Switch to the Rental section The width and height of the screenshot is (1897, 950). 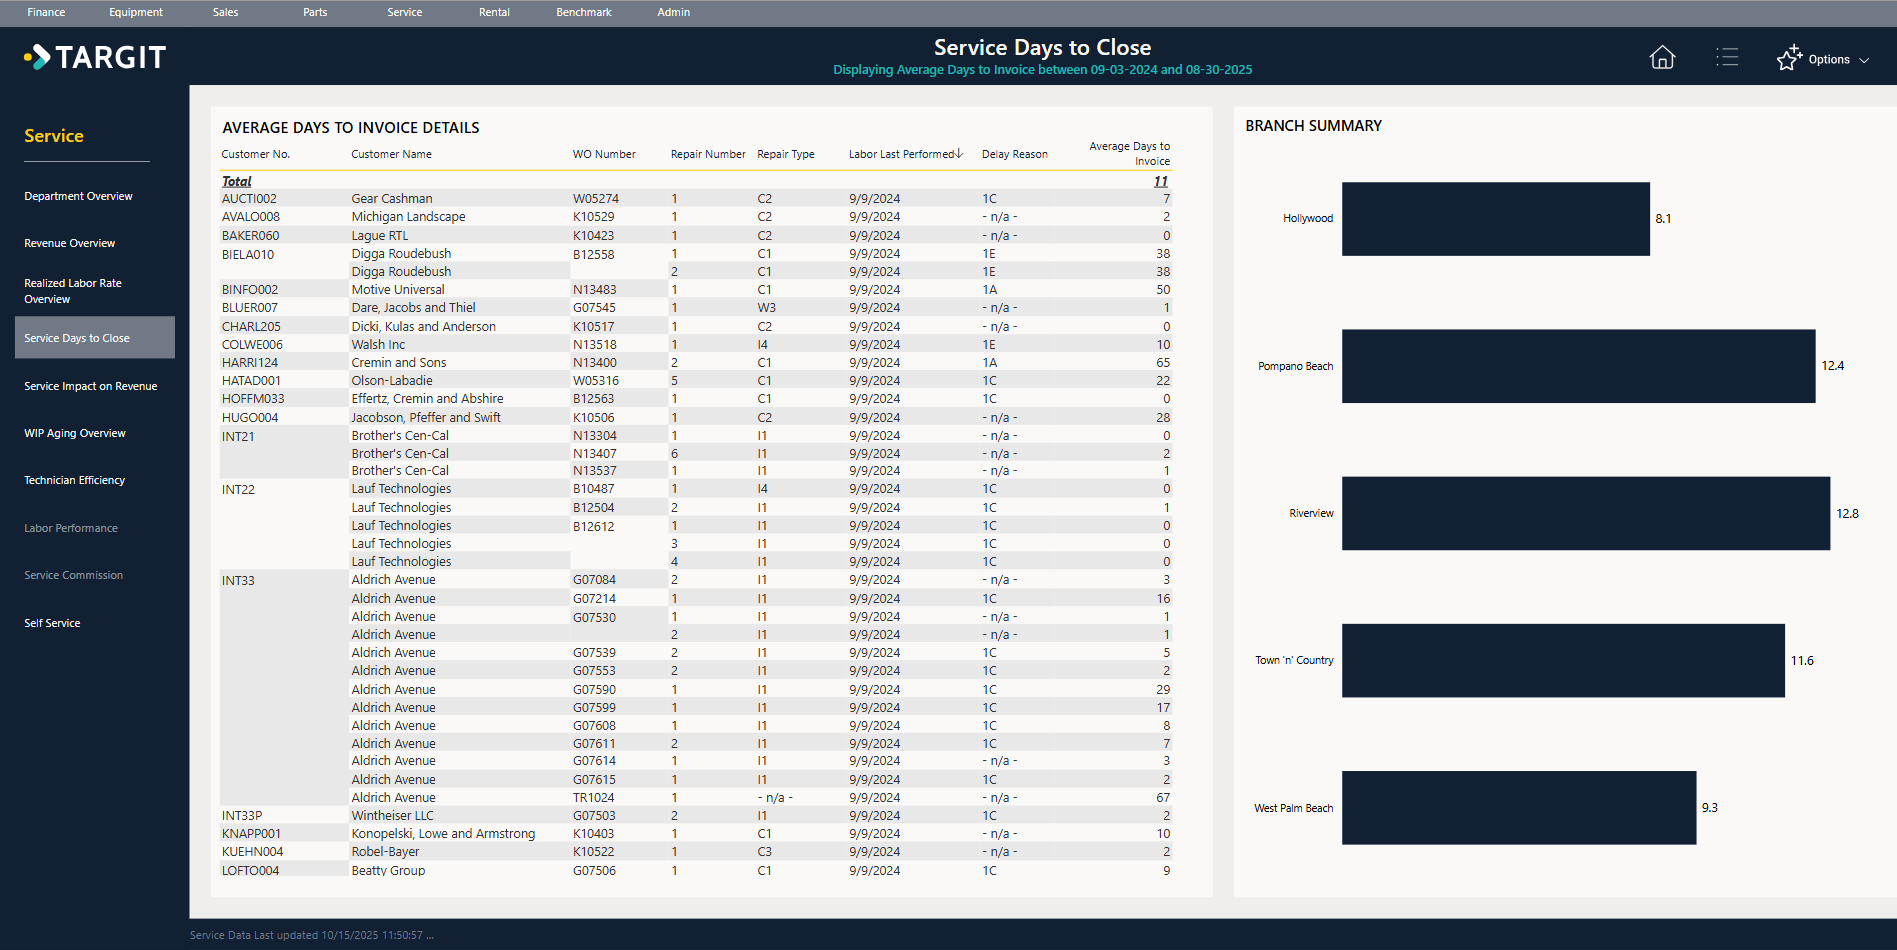[x=494, y=12]
